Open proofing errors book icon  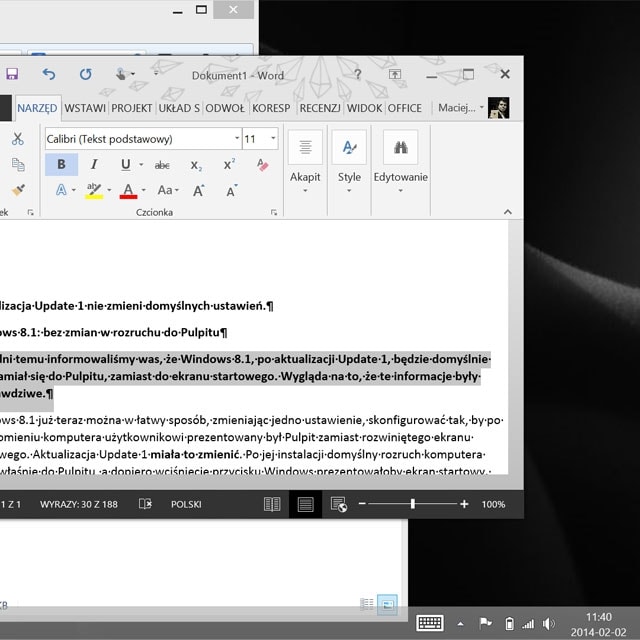[145, 504]
